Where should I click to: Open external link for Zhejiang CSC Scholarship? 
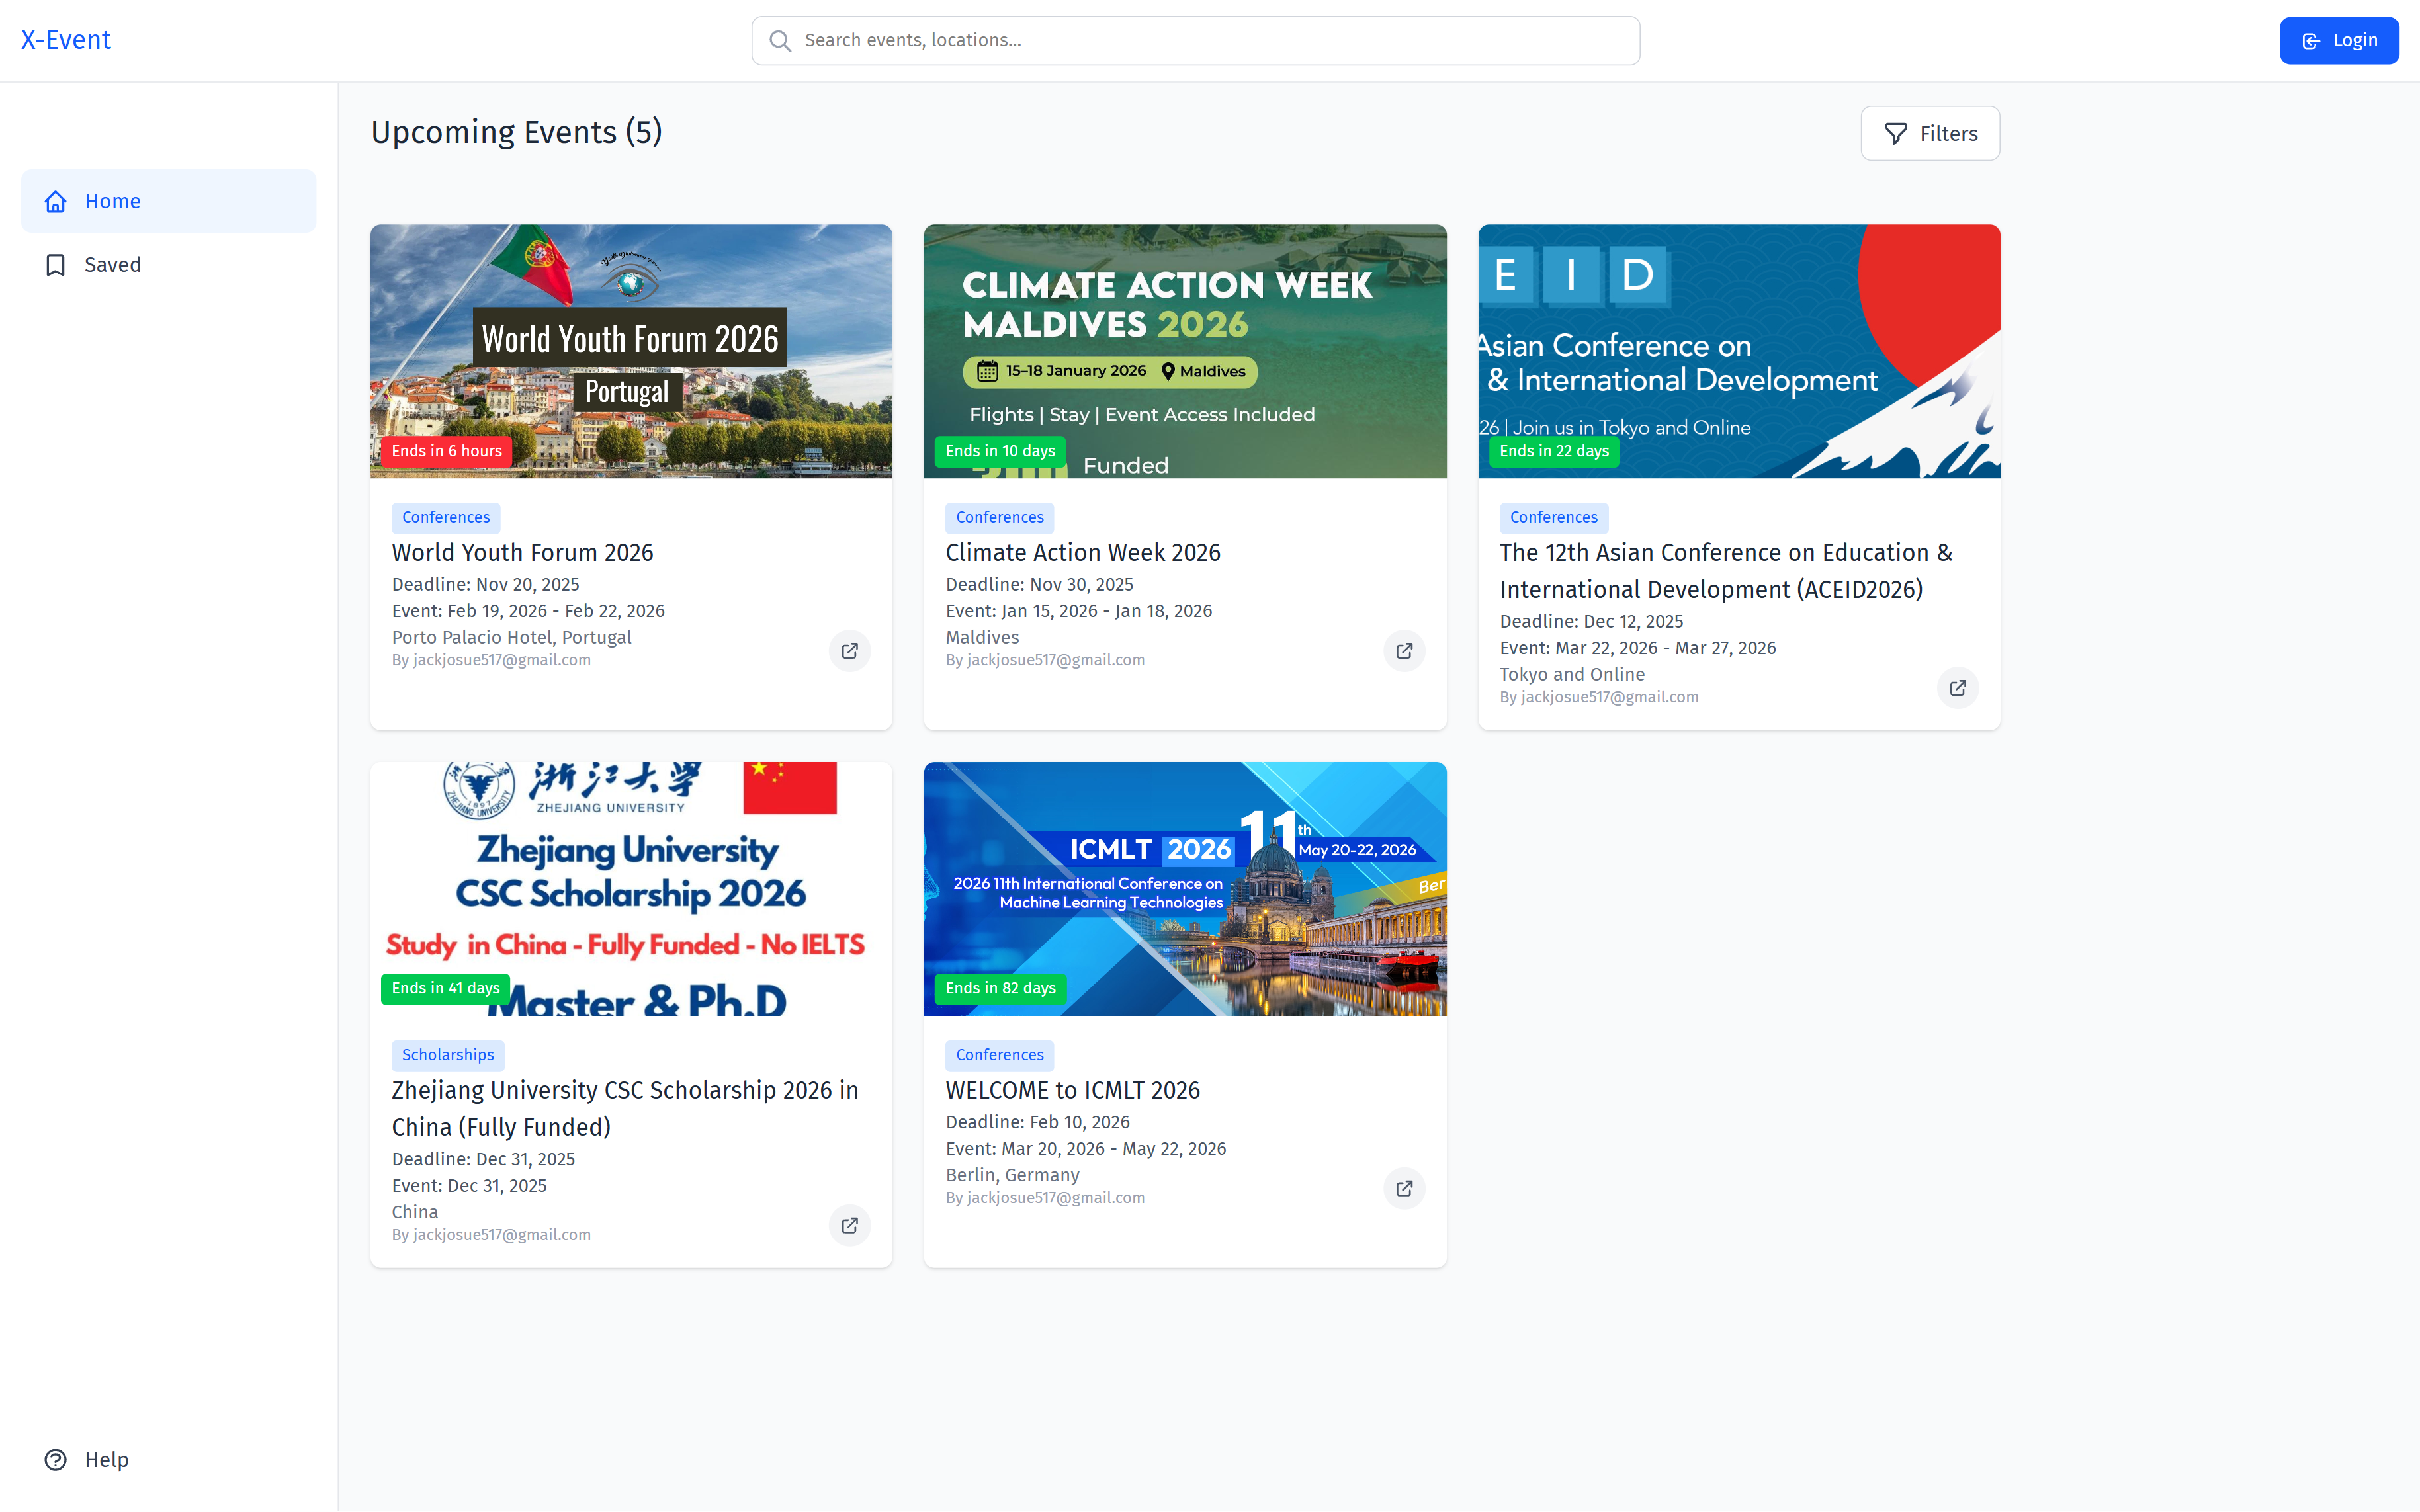(x=849, y=1225)
